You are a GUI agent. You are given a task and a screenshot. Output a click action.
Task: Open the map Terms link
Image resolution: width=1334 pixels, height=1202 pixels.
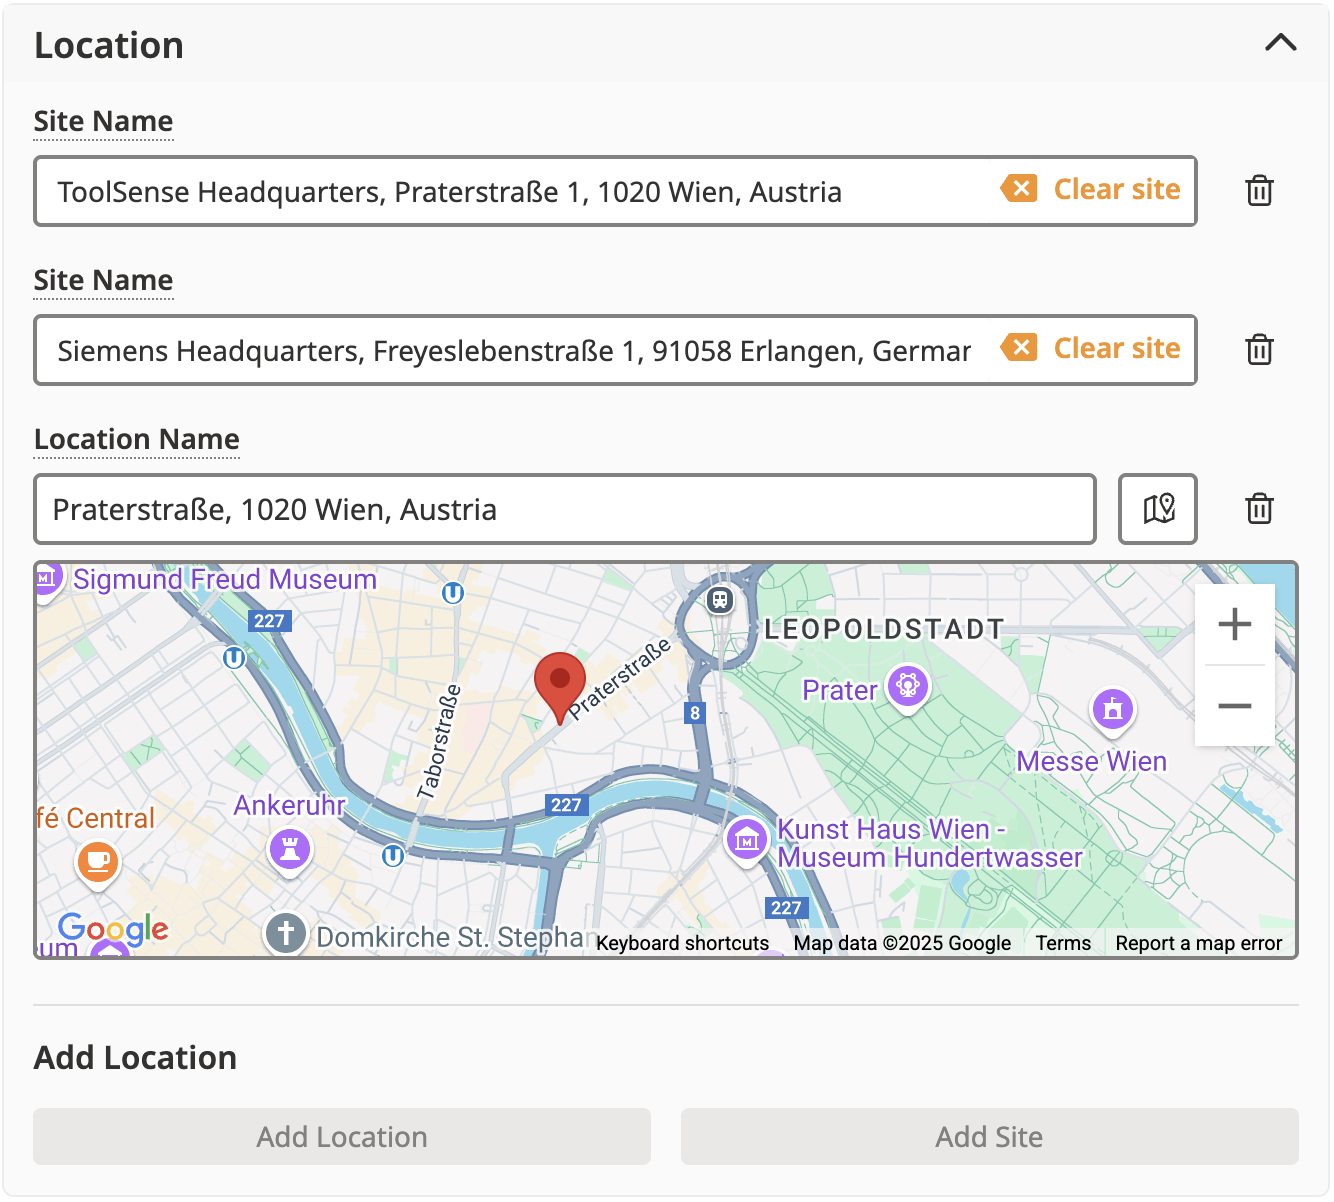[1063, 943]
